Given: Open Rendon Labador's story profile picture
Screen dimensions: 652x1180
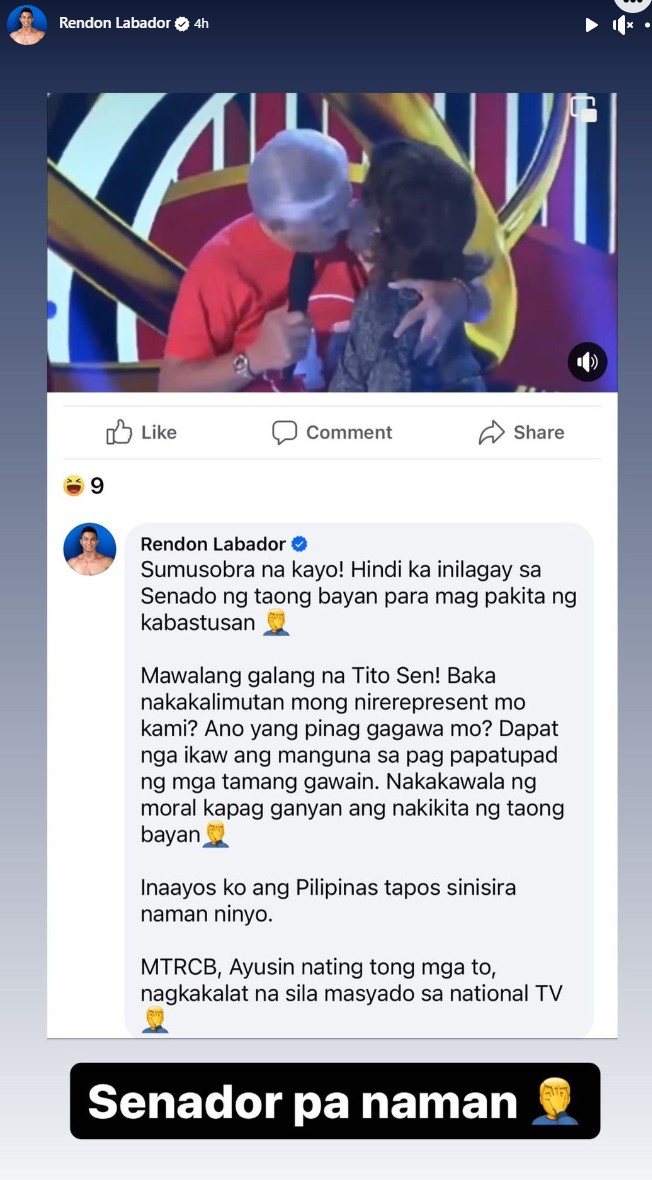Looking at the screenshot, I should (x=26, y=23).
